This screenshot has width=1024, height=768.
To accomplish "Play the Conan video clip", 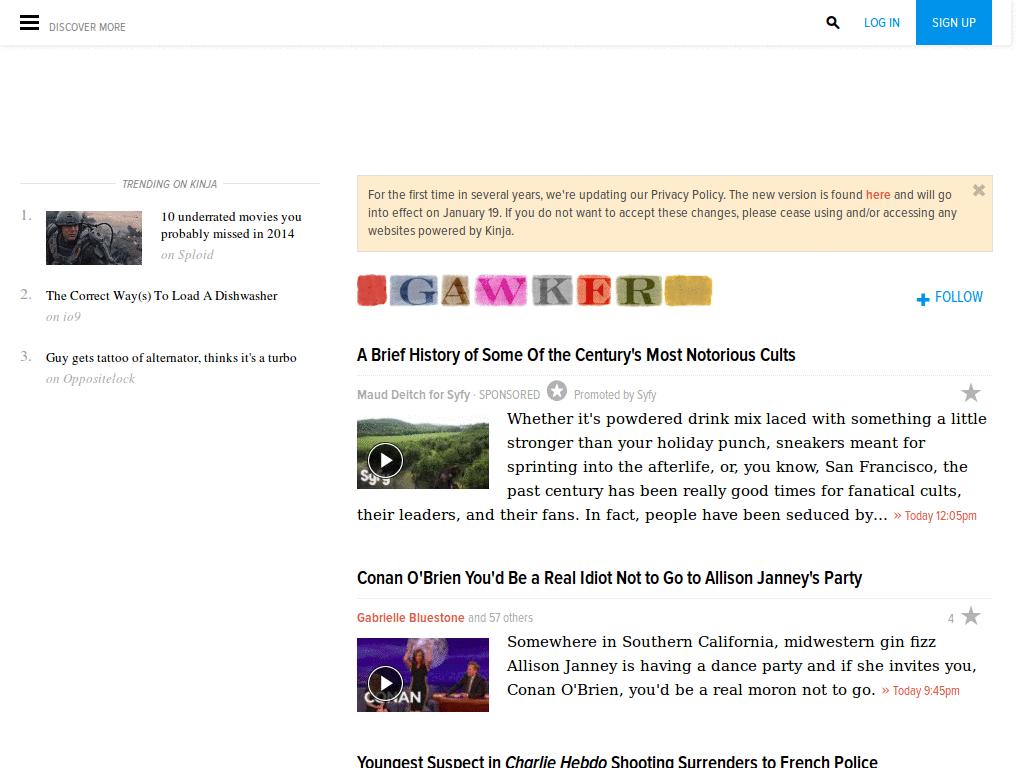I will pyautogui.click(x=385, y=683).
